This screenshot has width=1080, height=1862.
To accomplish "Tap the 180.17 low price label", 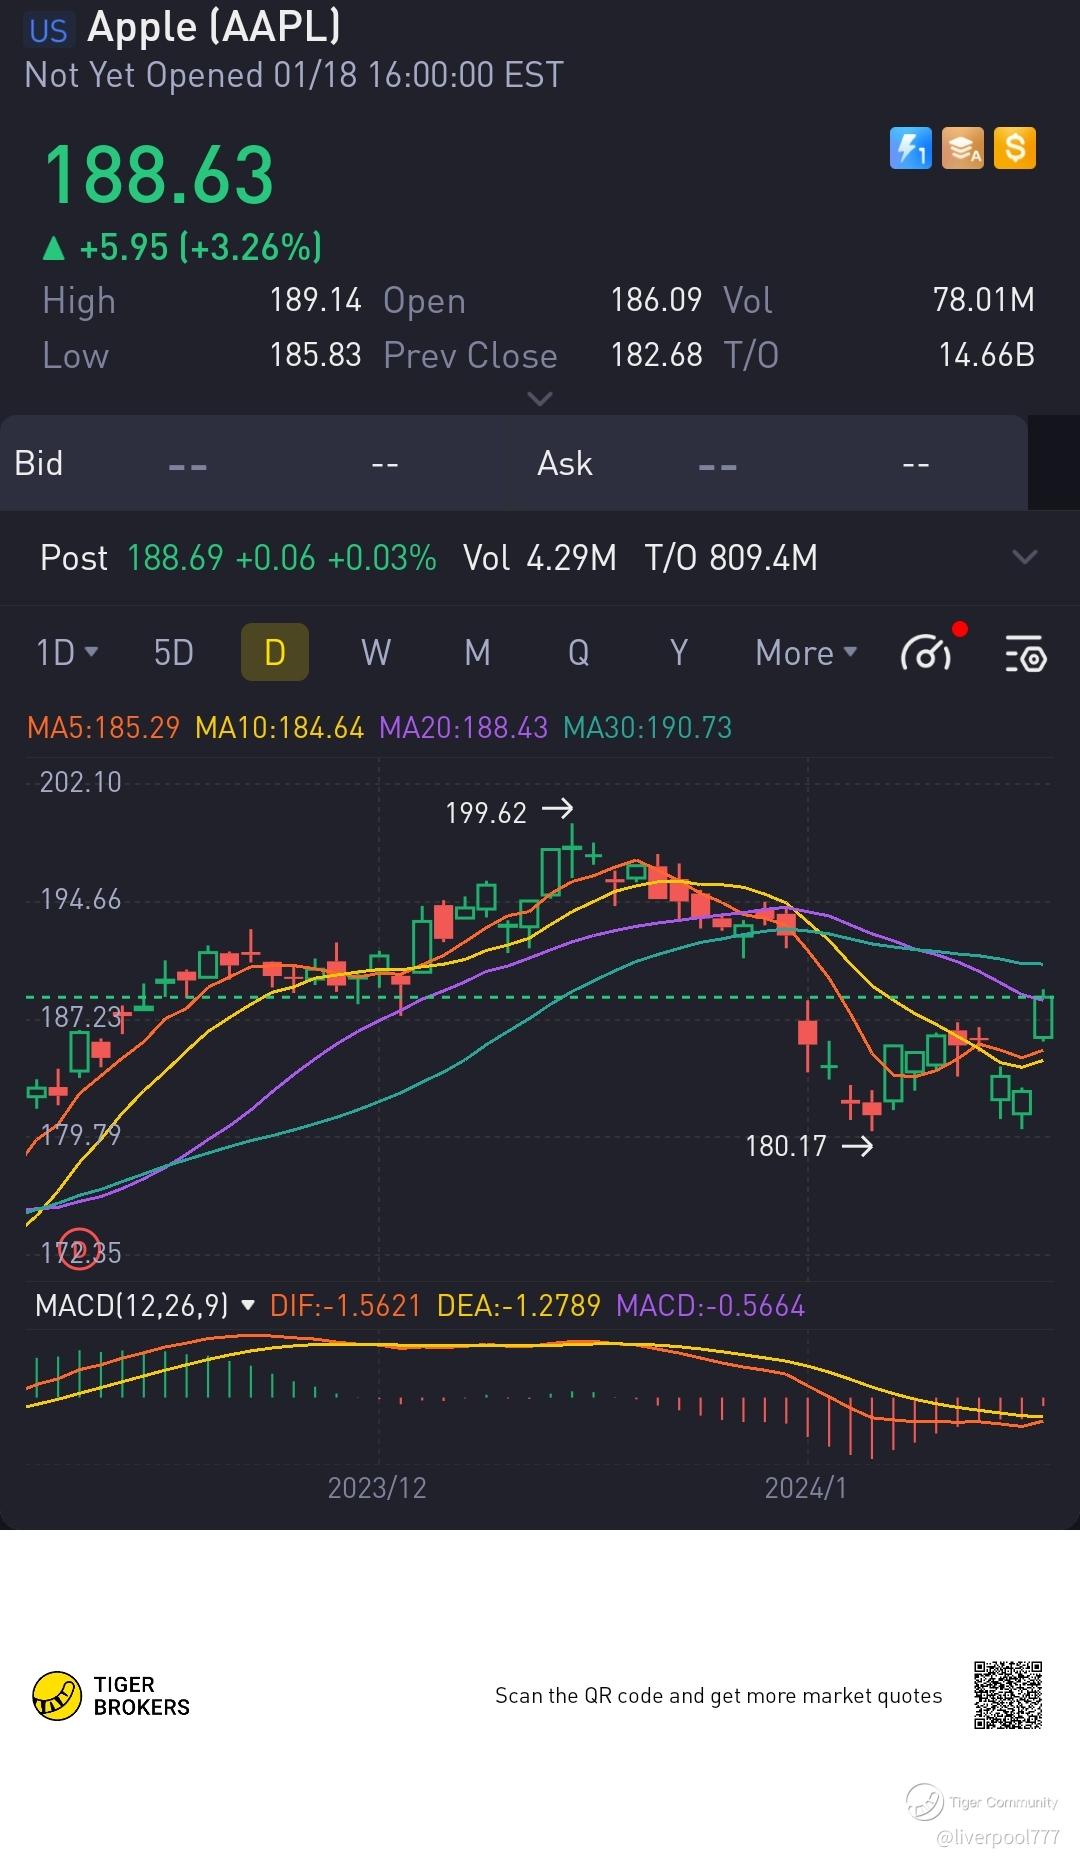I will click(786, 1146).
